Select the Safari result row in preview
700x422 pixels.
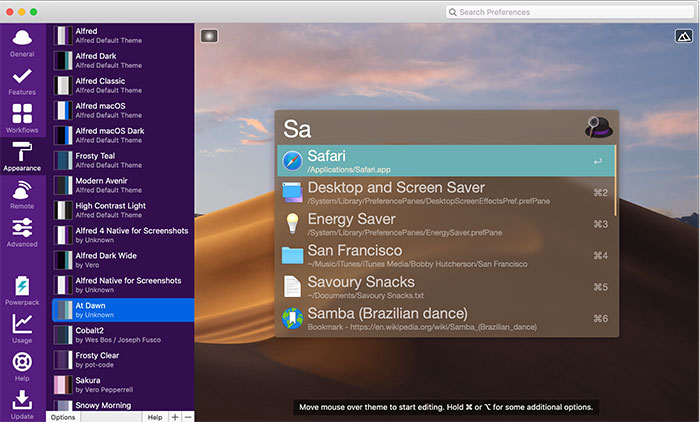point(446,160)
